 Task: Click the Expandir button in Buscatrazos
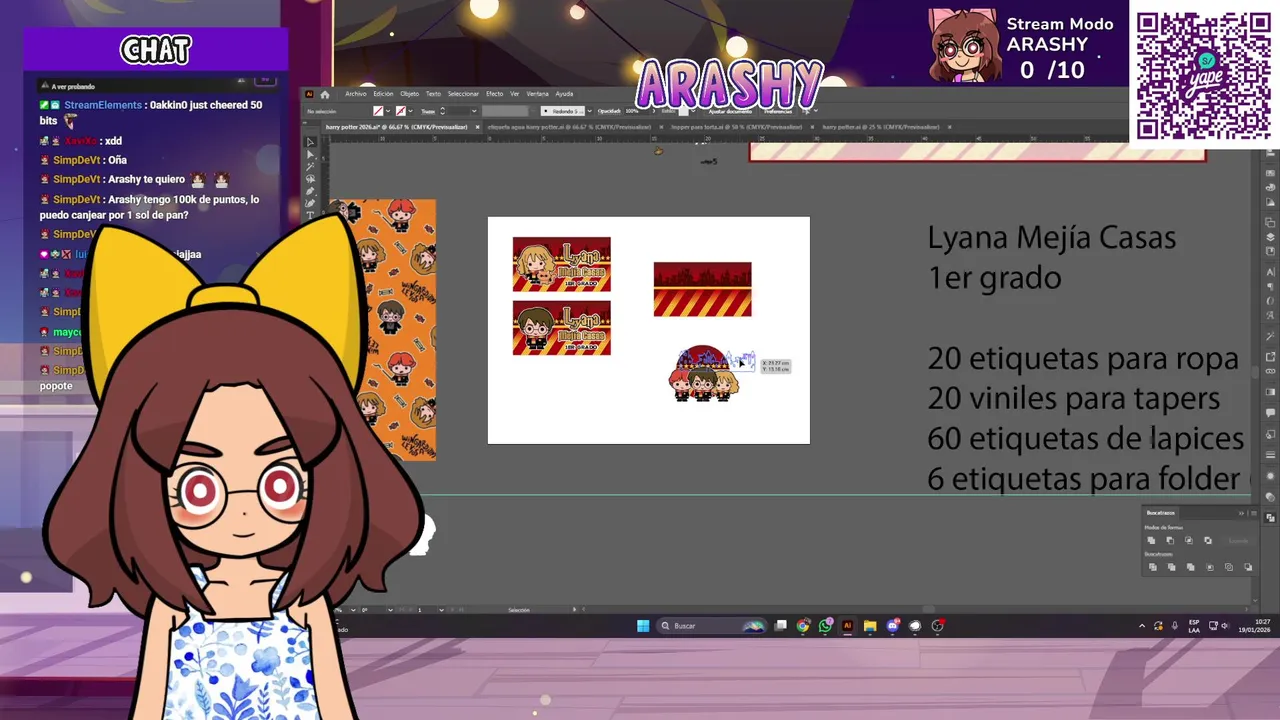pyautogui.click(x=1238, y=541)
